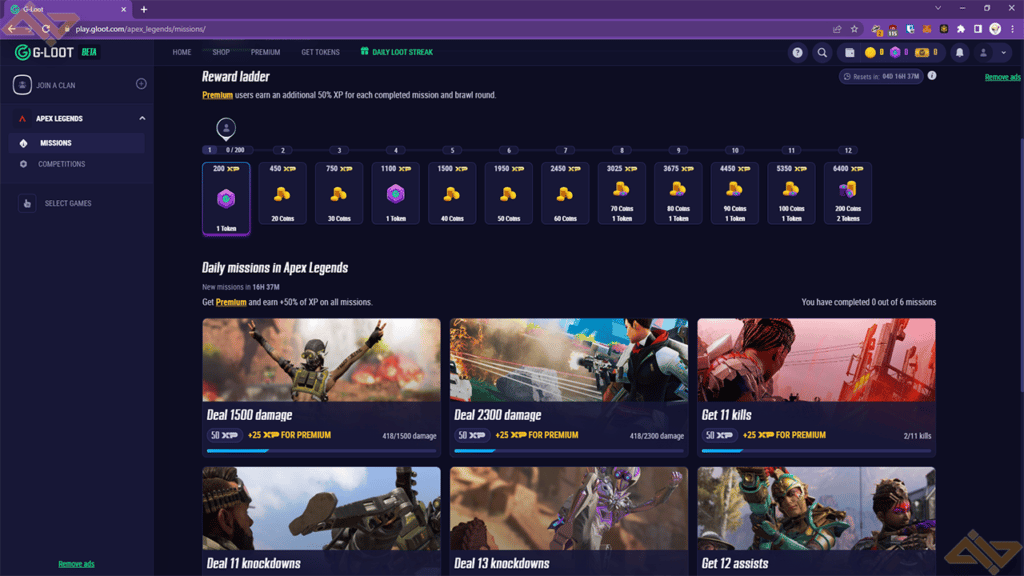The height and width of the screenshot is (576, 1024).
Task: Open the browser extensions puzzle icon
Action: [961, 29]
